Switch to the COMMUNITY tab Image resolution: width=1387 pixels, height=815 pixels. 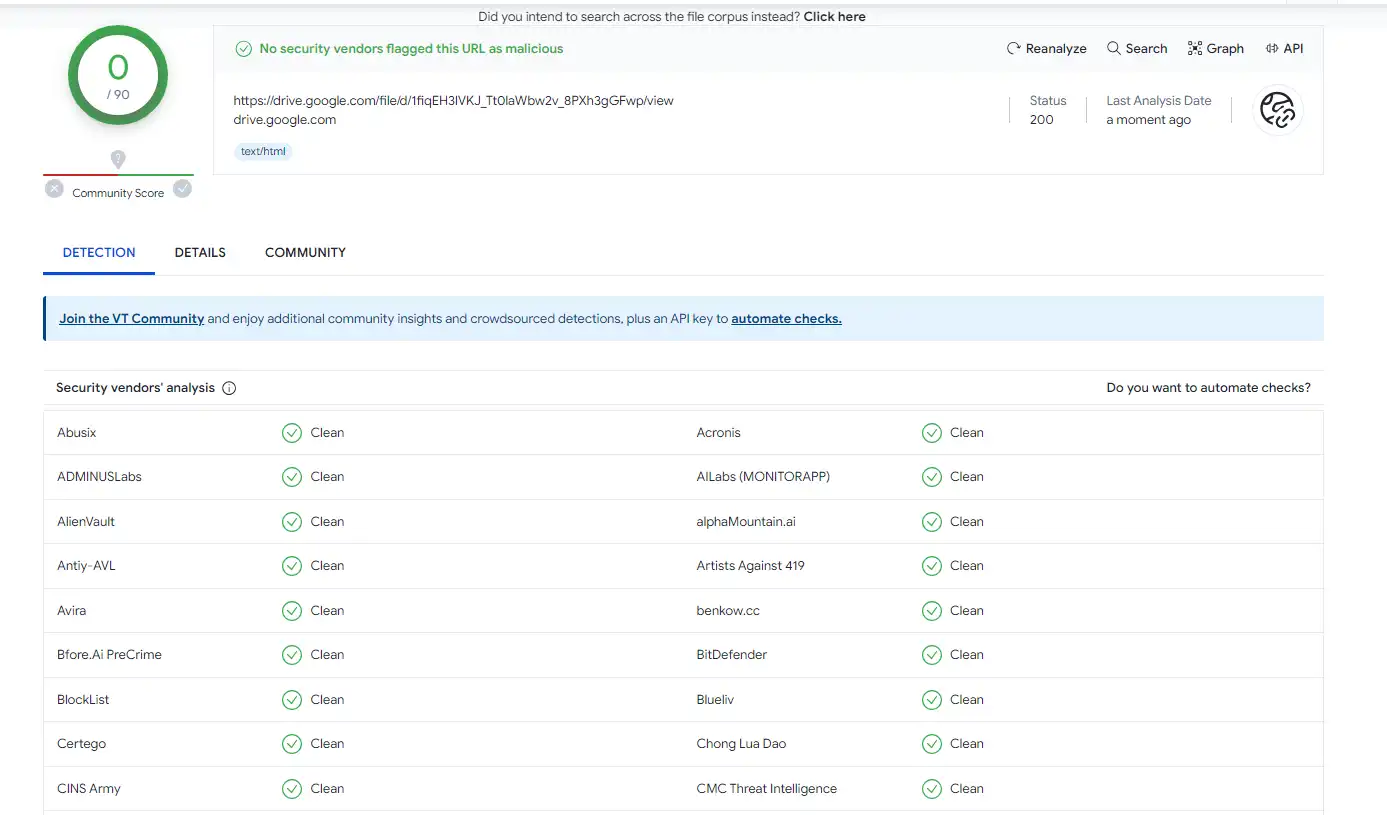click(305, 252)
